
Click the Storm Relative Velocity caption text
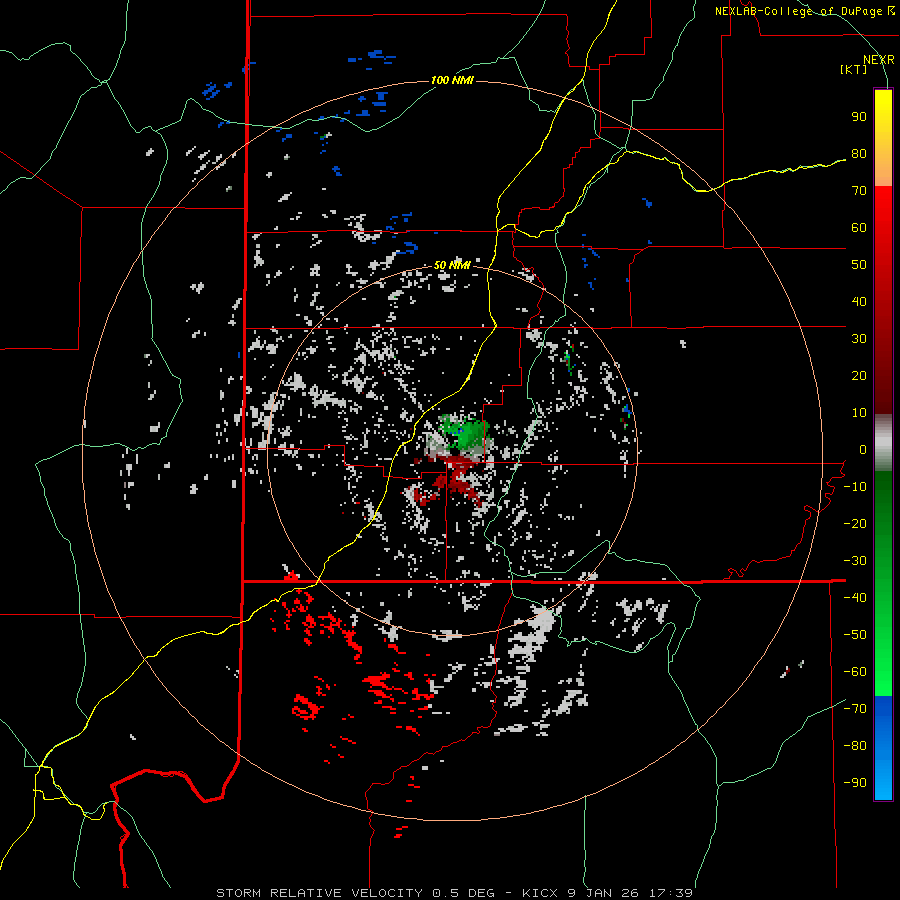coord(454,893)
